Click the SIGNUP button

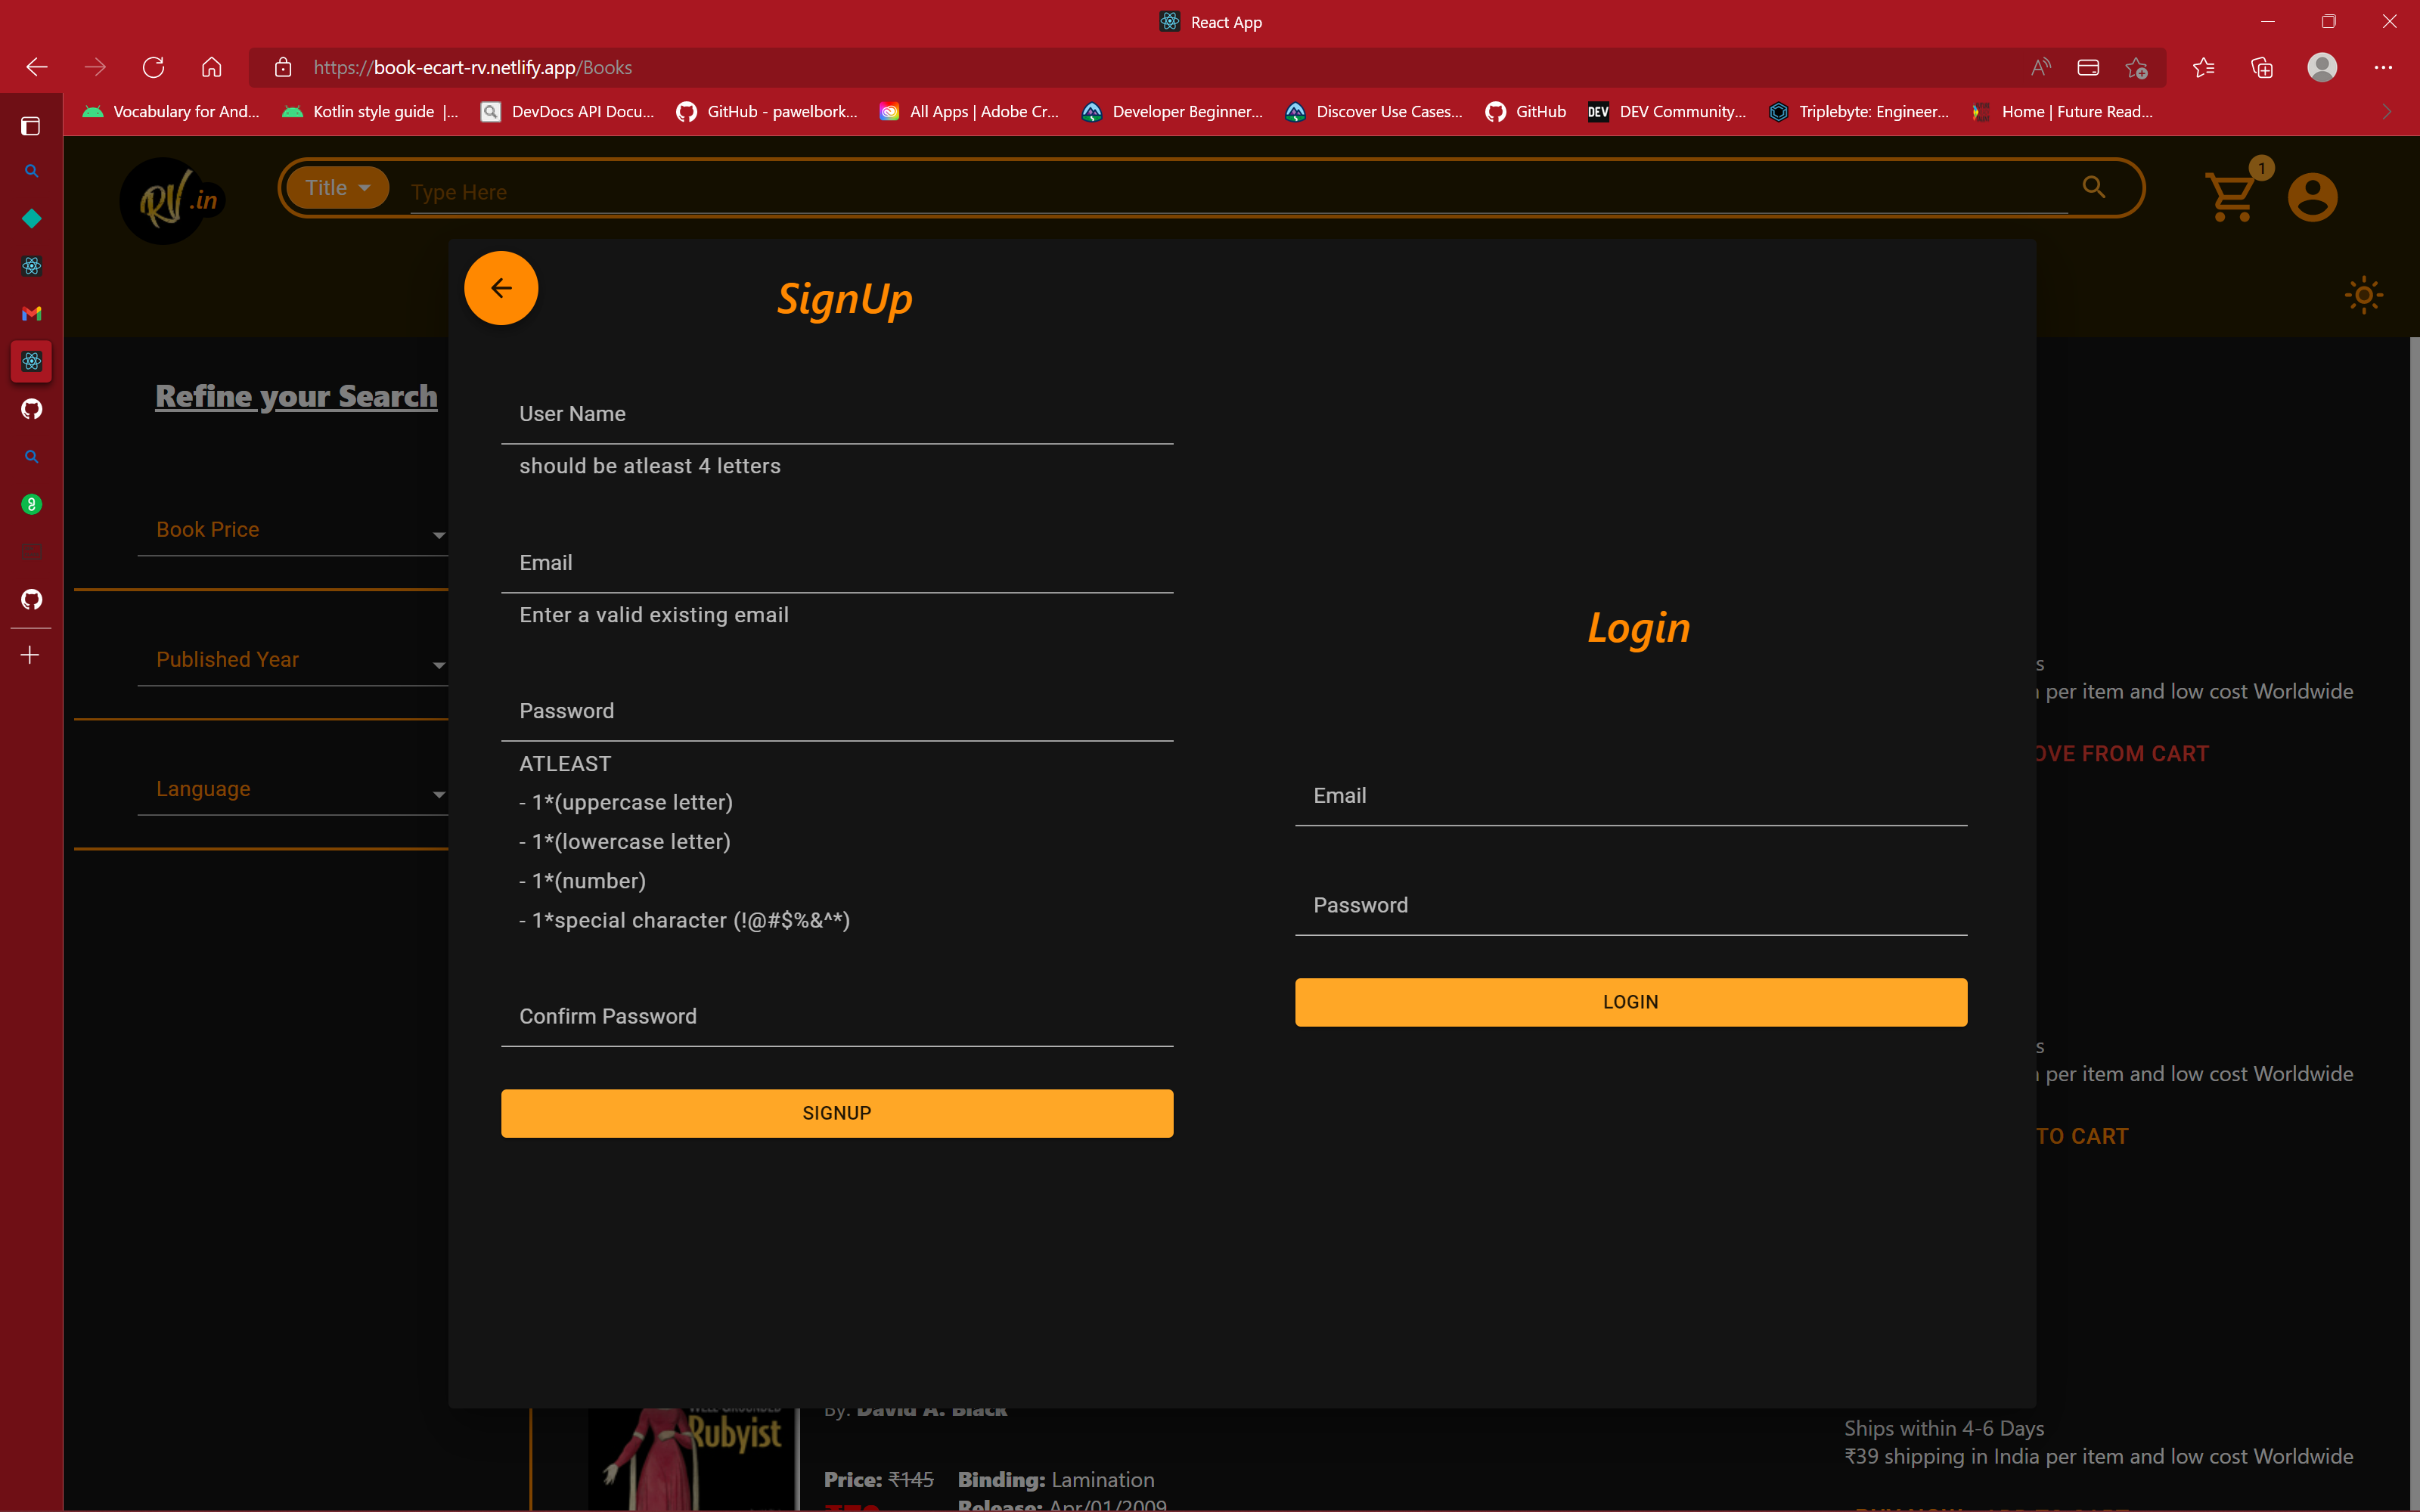tap(836, 1113)
